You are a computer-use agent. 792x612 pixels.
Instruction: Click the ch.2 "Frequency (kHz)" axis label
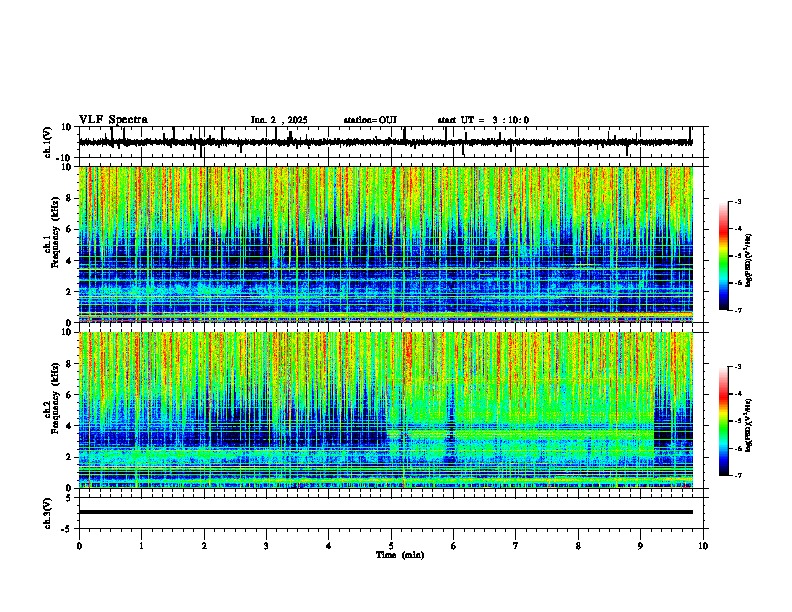pyautogui.click(x=55, y=398)
